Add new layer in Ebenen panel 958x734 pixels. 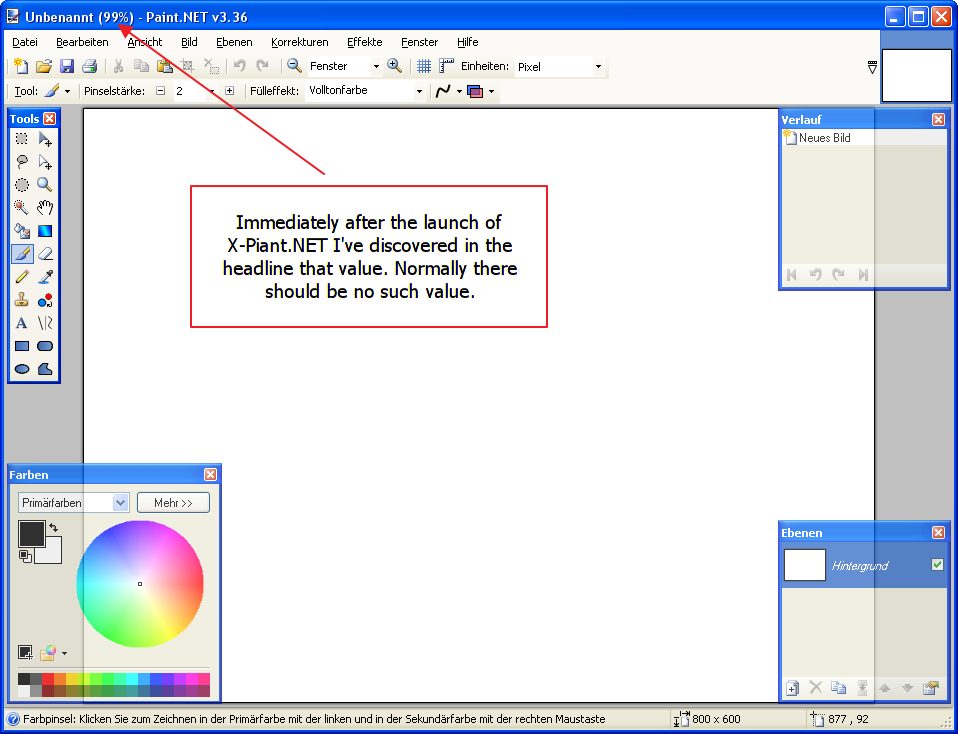(792, 688)
